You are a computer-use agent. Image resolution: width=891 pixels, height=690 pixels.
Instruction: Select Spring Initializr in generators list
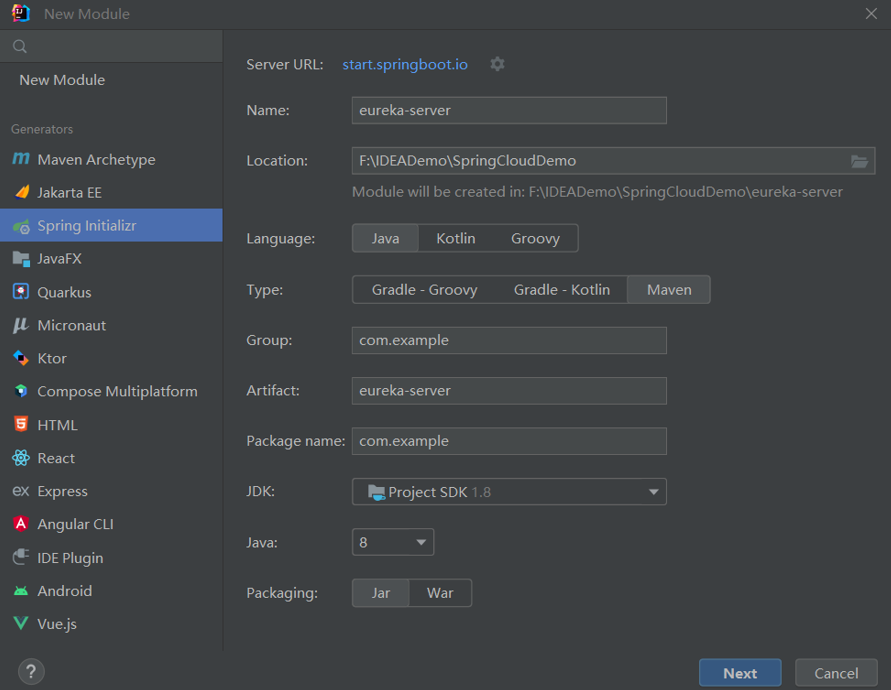coord(87,226)
